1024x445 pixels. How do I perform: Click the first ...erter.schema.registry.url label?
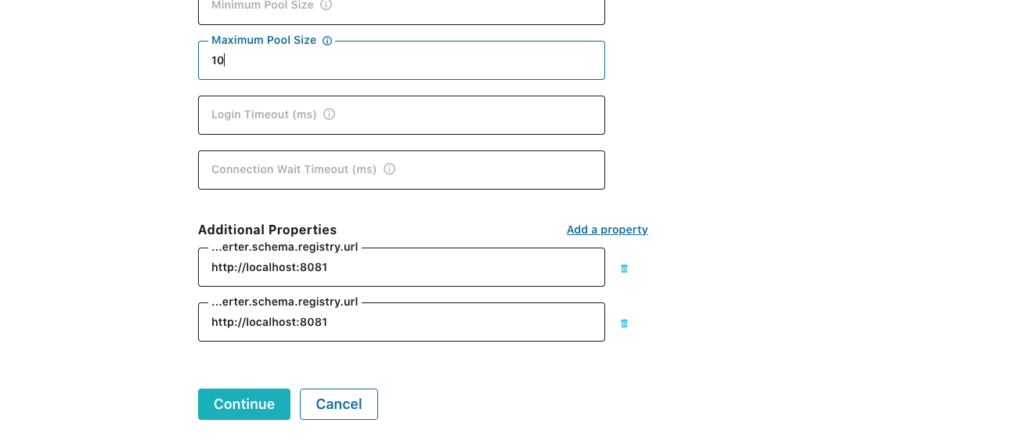click(x=284, y=247)
